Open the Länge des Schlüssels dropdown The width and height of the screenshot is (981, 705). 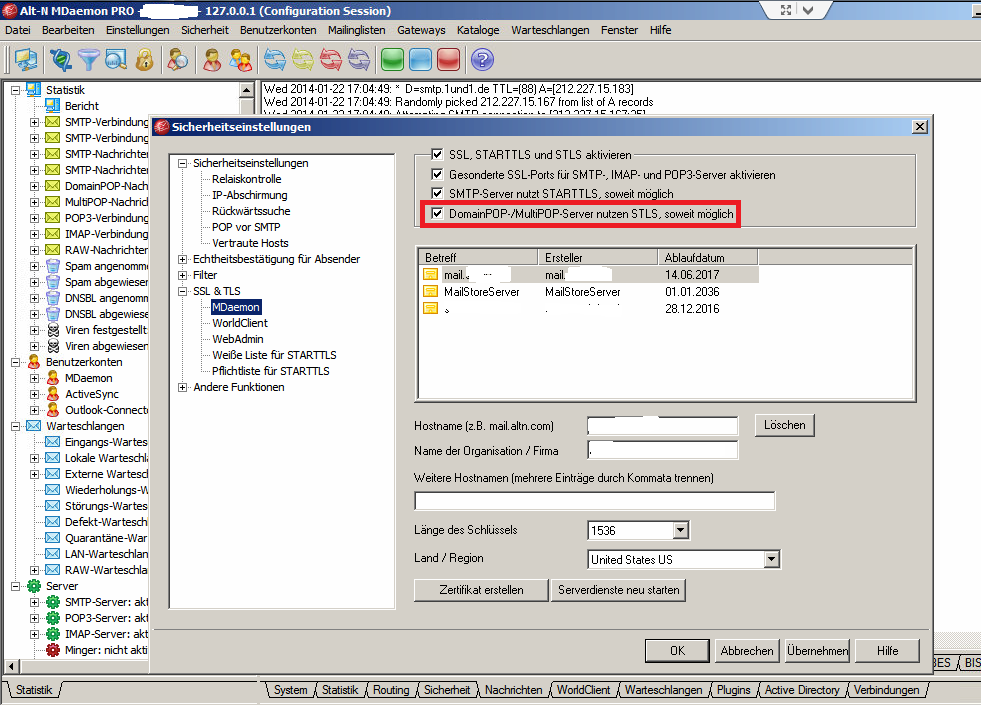tap(681, 530)
